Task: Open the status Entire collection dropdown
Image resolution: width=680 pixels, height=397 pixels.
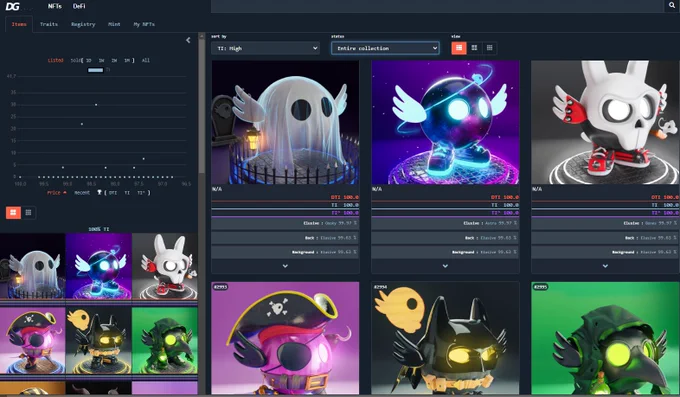Action: pyautogui.click(x=386, y=48)
